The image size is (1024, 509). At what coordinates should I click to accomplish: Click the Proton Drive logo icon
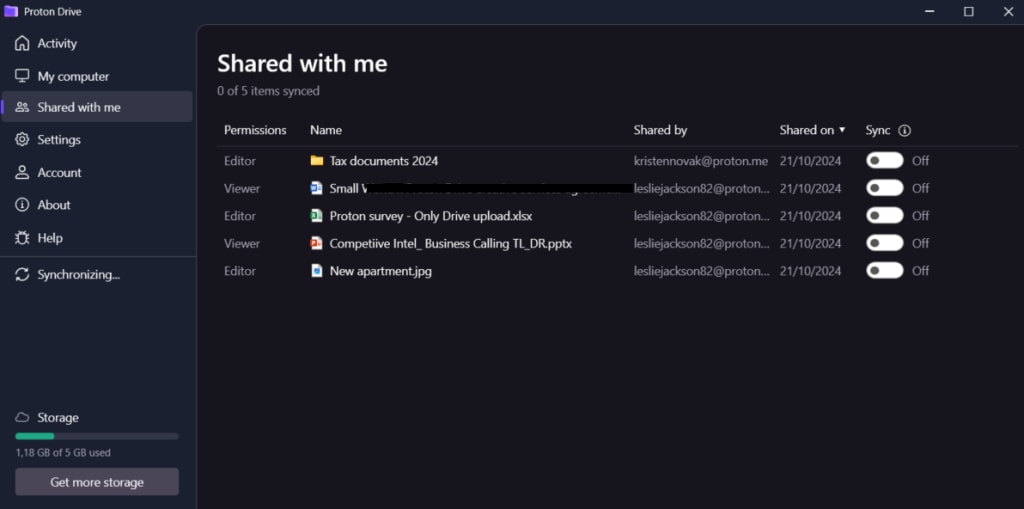tap(10, 11)
